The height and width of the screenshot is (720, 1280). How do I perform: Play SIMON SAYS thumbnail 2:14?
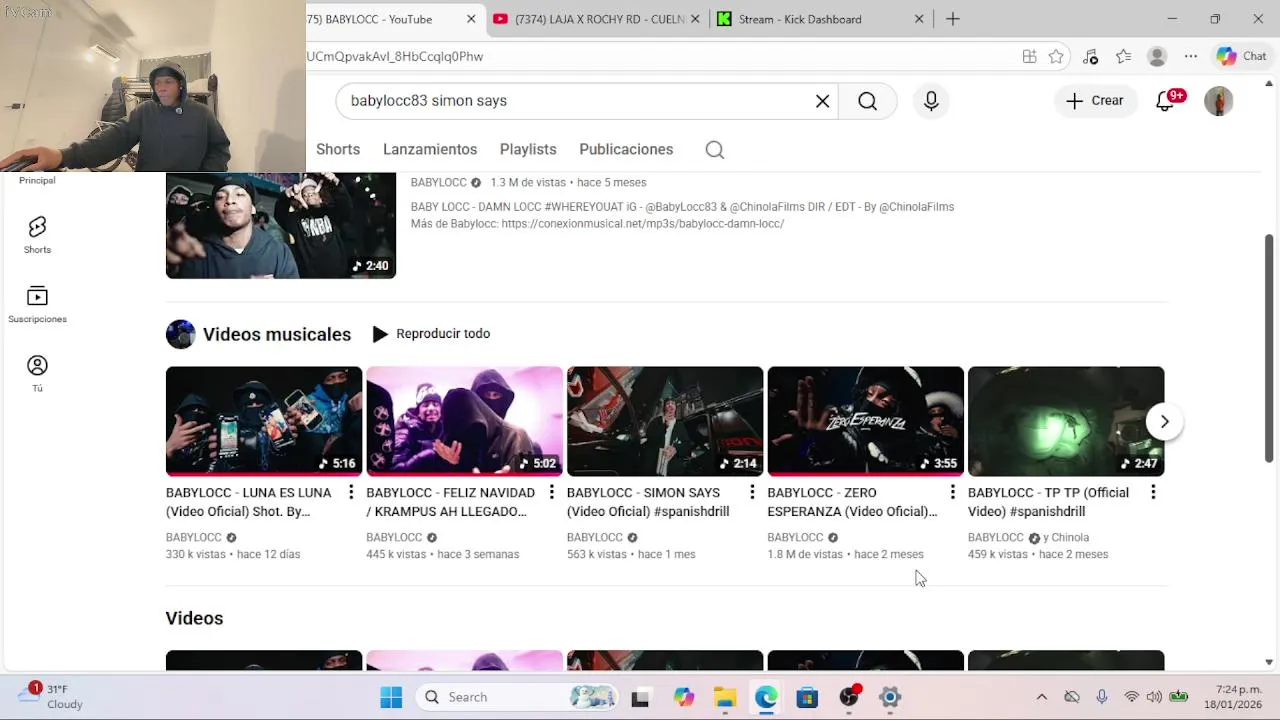coord(665,421)
